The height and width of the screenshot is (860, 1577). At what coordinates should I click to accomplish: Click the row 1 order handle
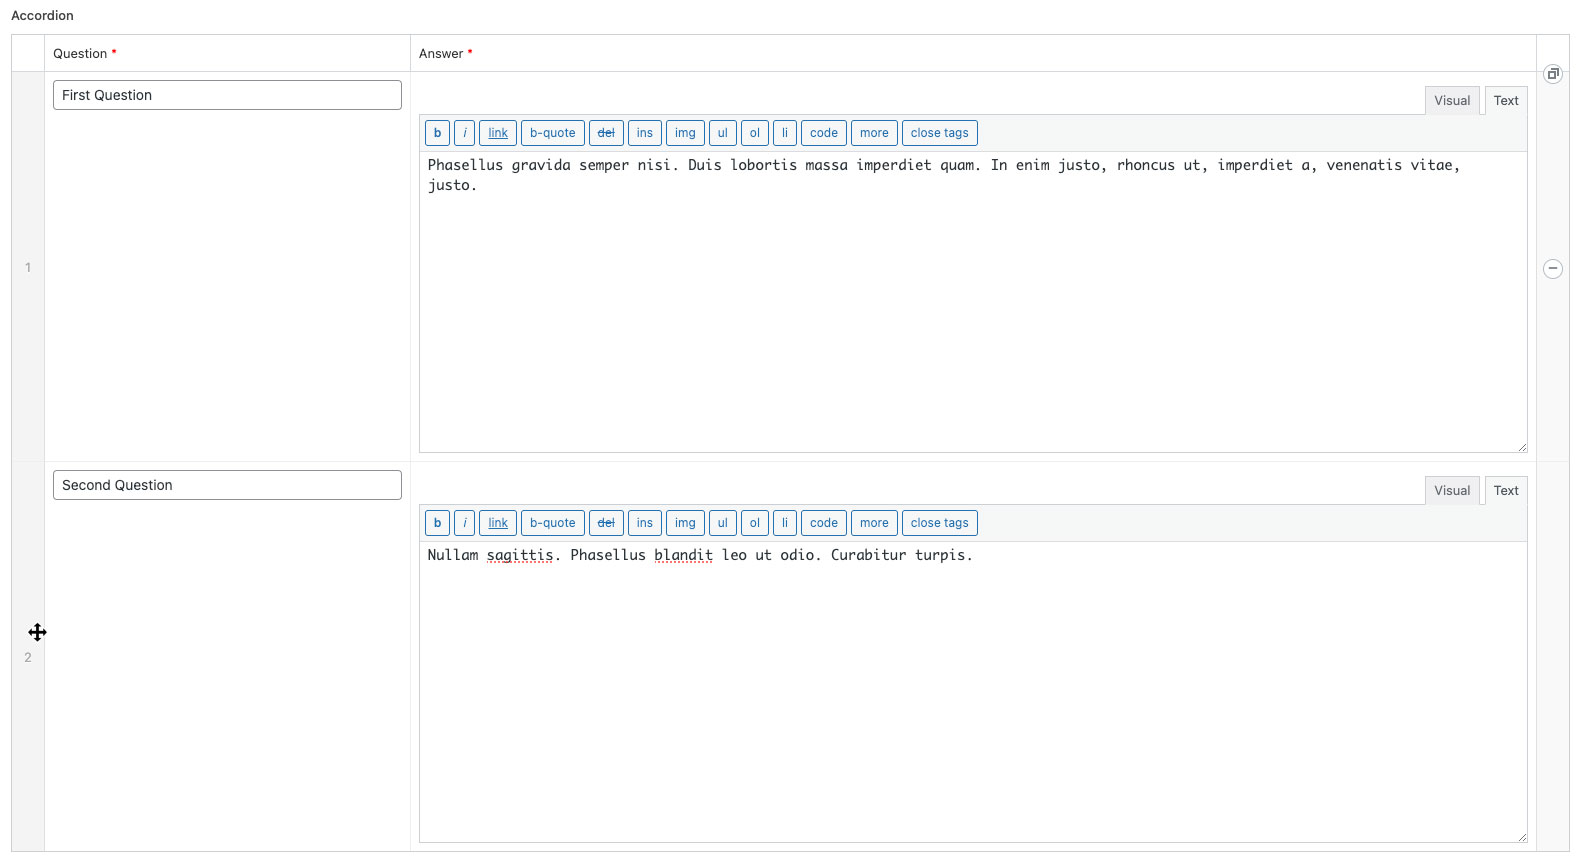(28, 267)
